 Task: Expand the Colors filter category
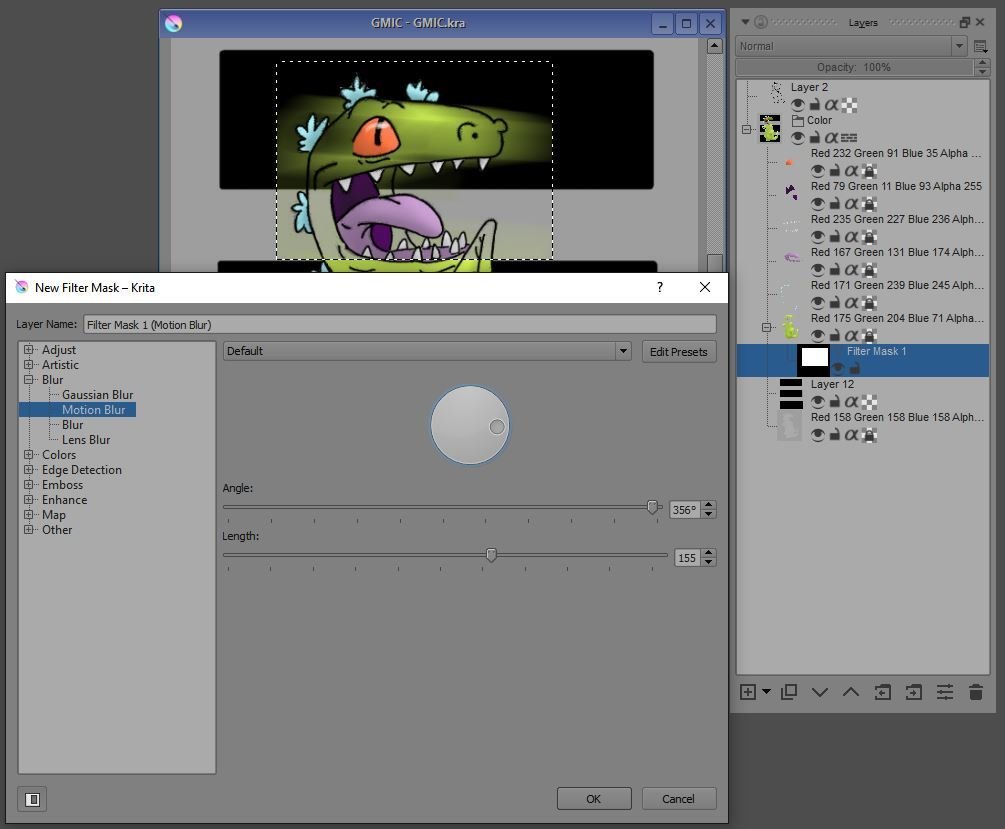tap(28, 455)
